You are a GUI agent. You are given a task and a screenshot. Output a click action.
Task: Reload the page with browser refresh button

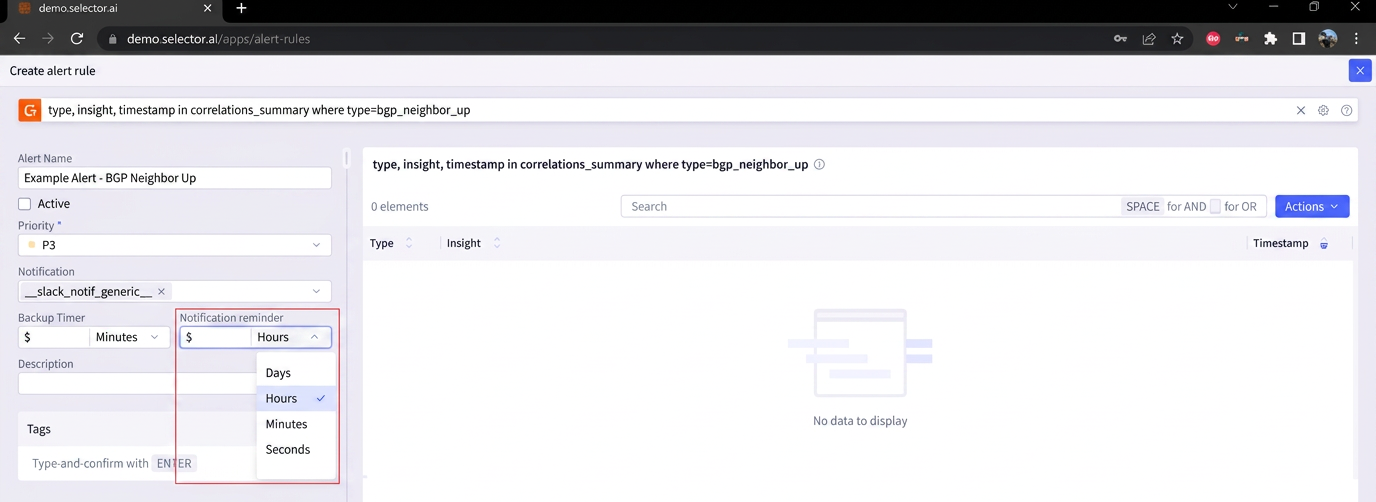click(77, 39)
